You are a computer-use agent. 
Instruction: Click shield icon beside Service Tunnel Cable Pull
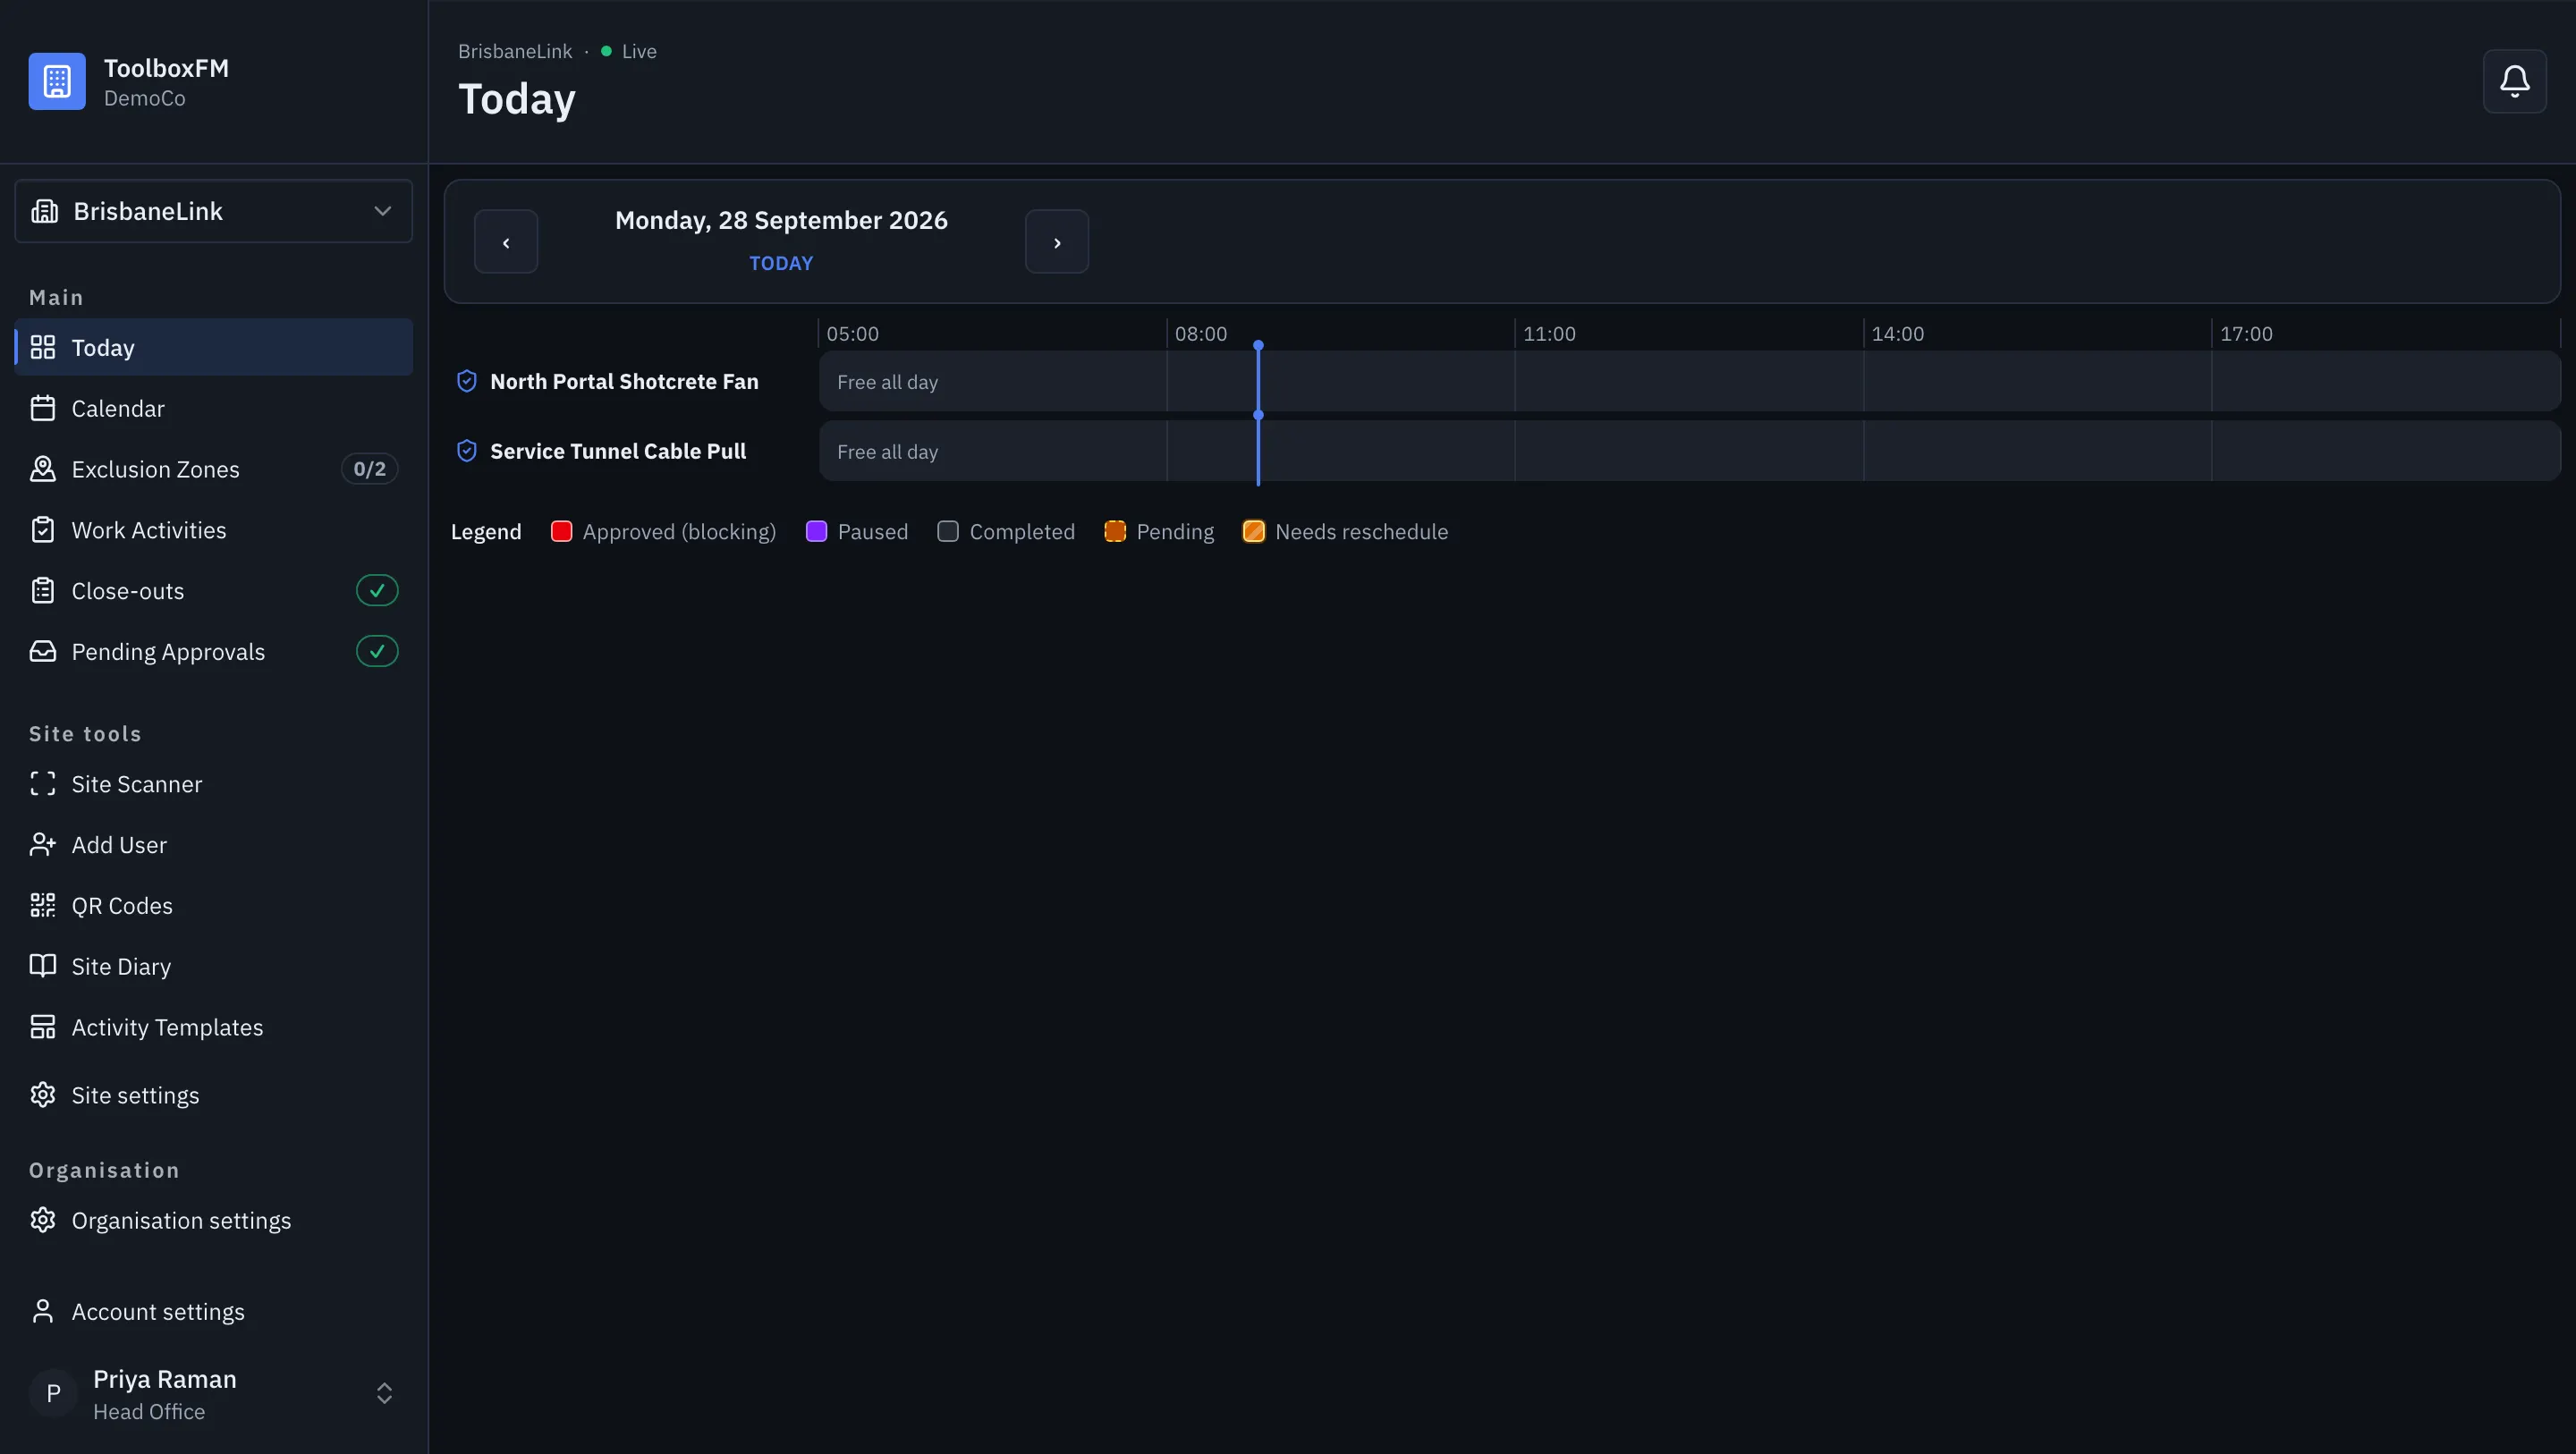467,451
